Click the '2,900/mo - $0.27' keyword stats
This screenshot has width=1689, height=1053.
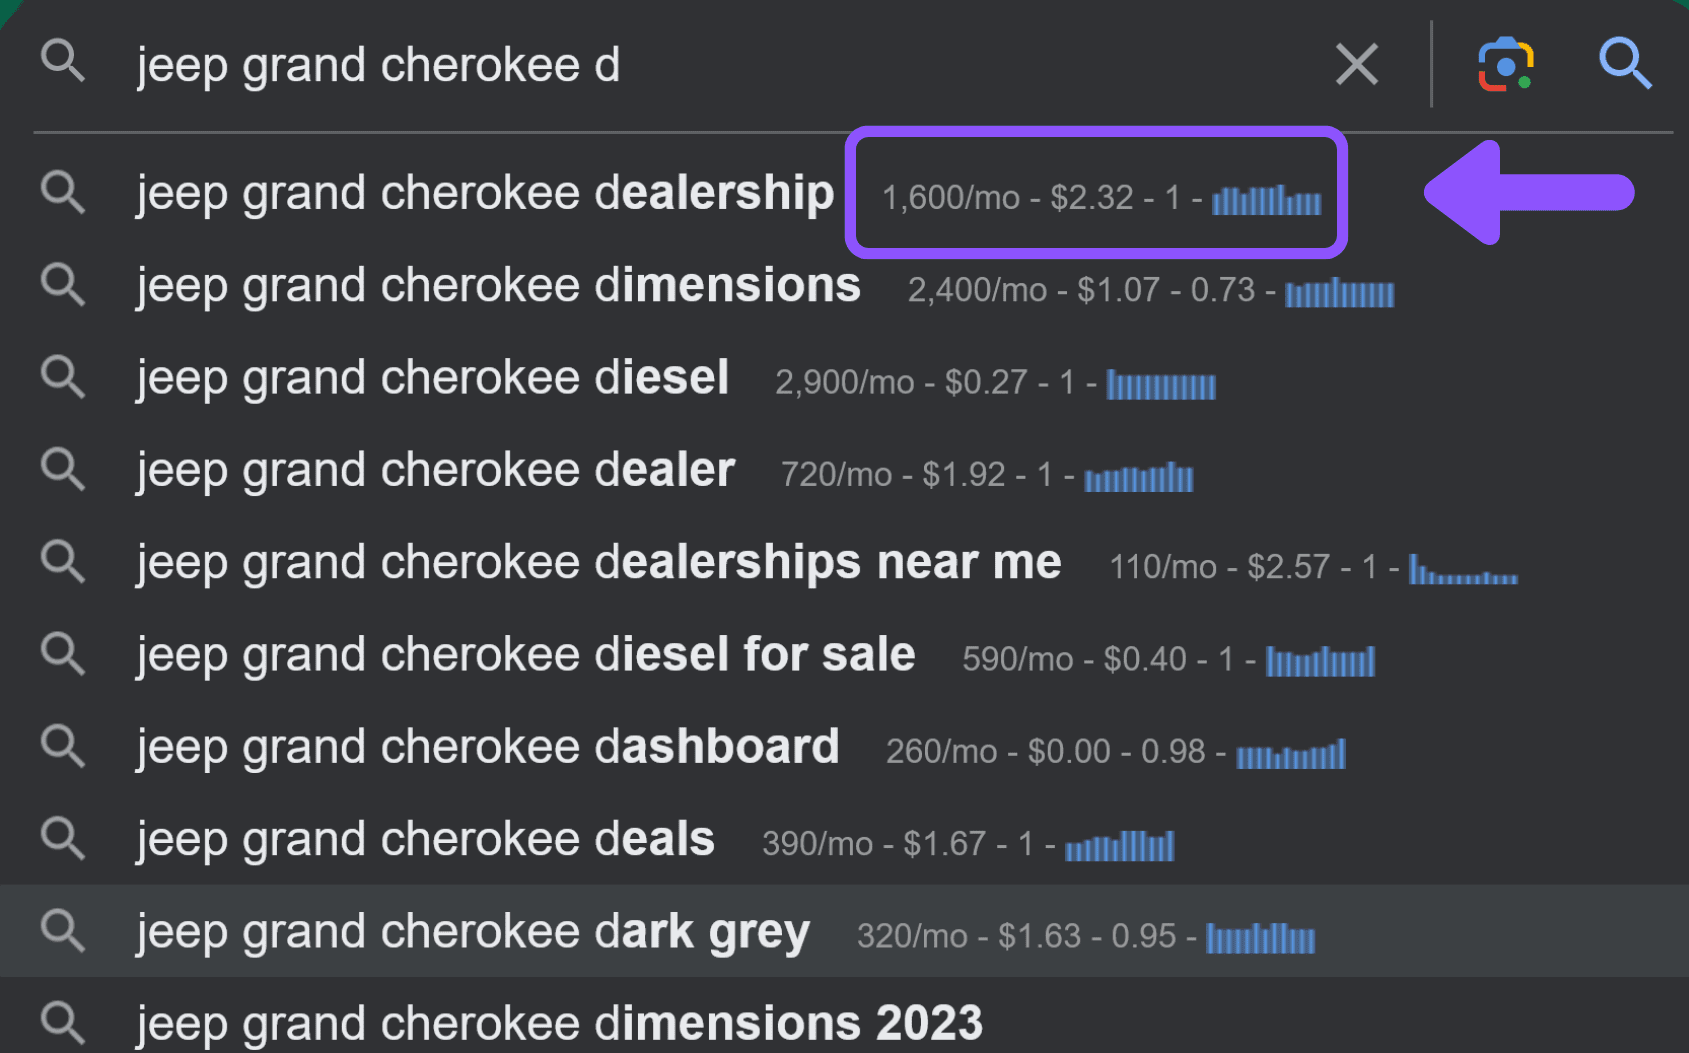901,382
